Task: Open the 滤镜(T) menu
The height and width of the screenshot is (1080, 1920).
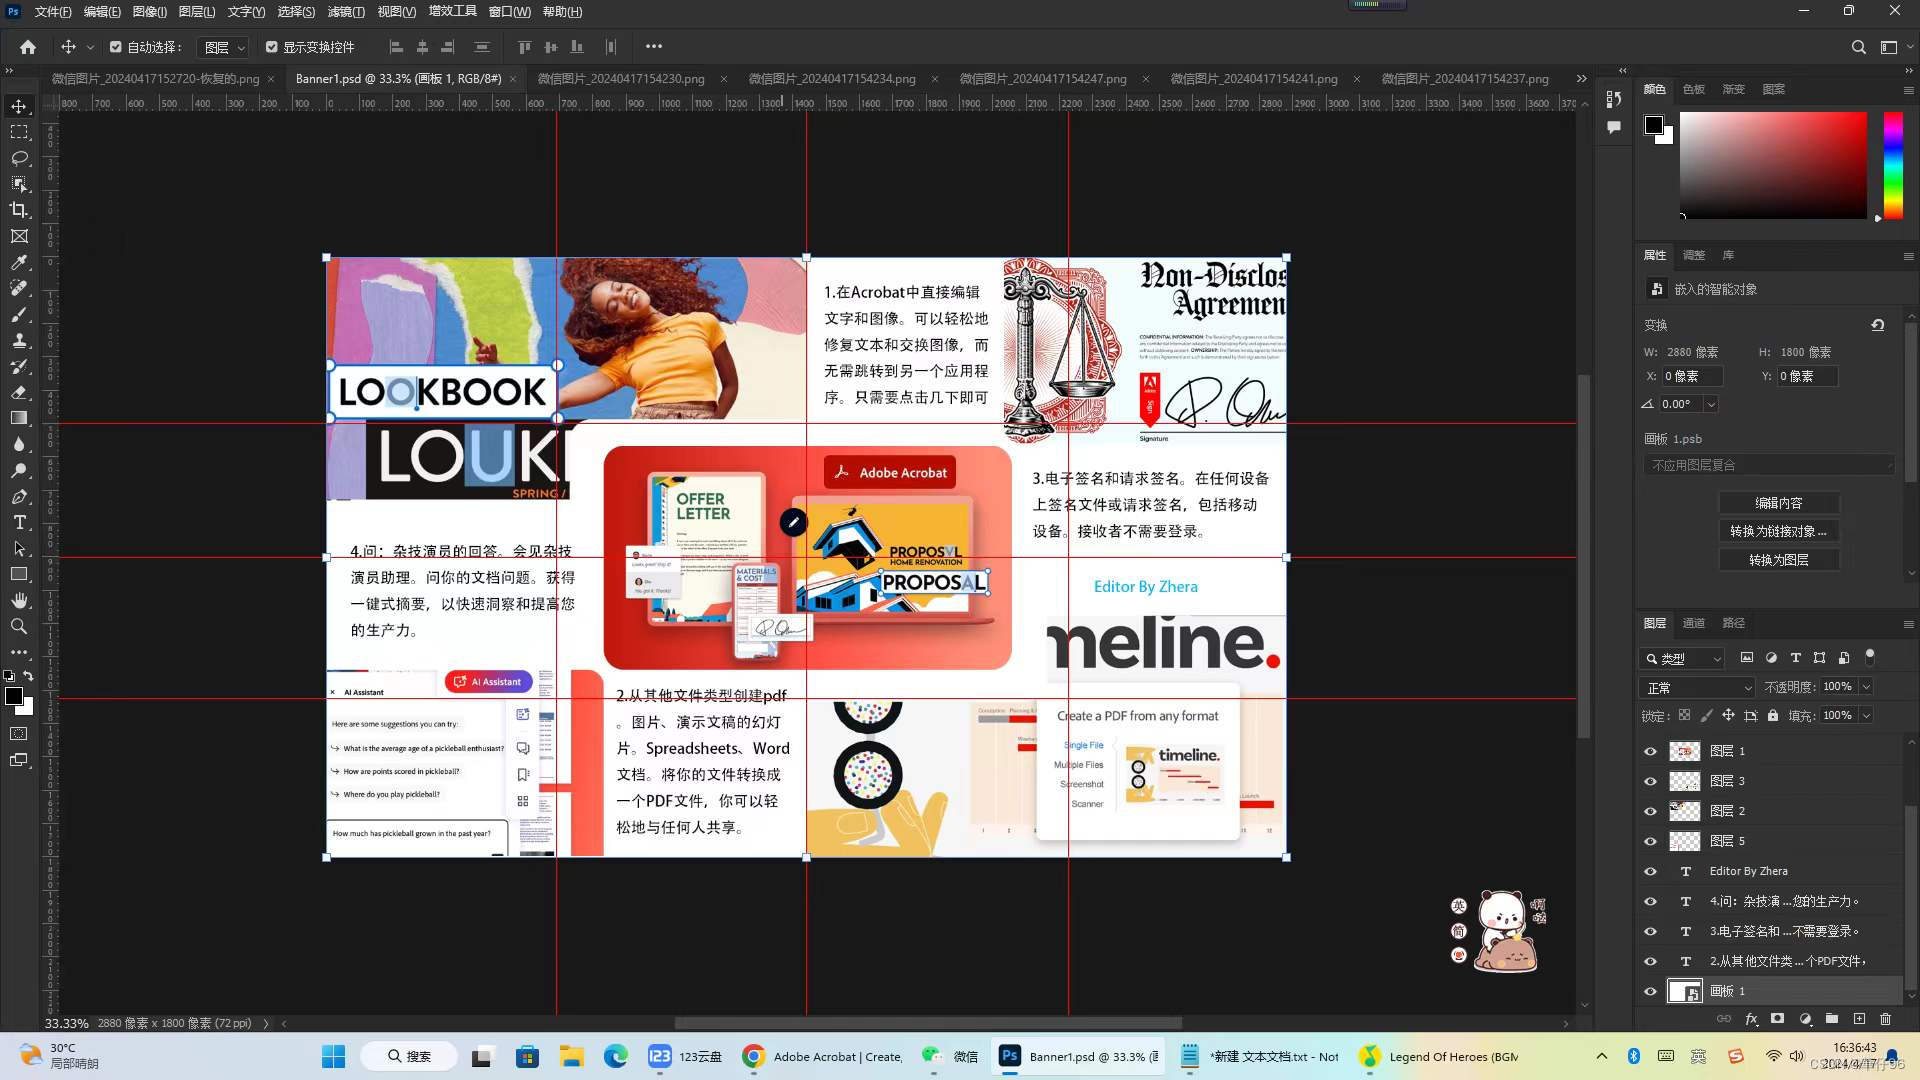Action: [x=346, y=12]
